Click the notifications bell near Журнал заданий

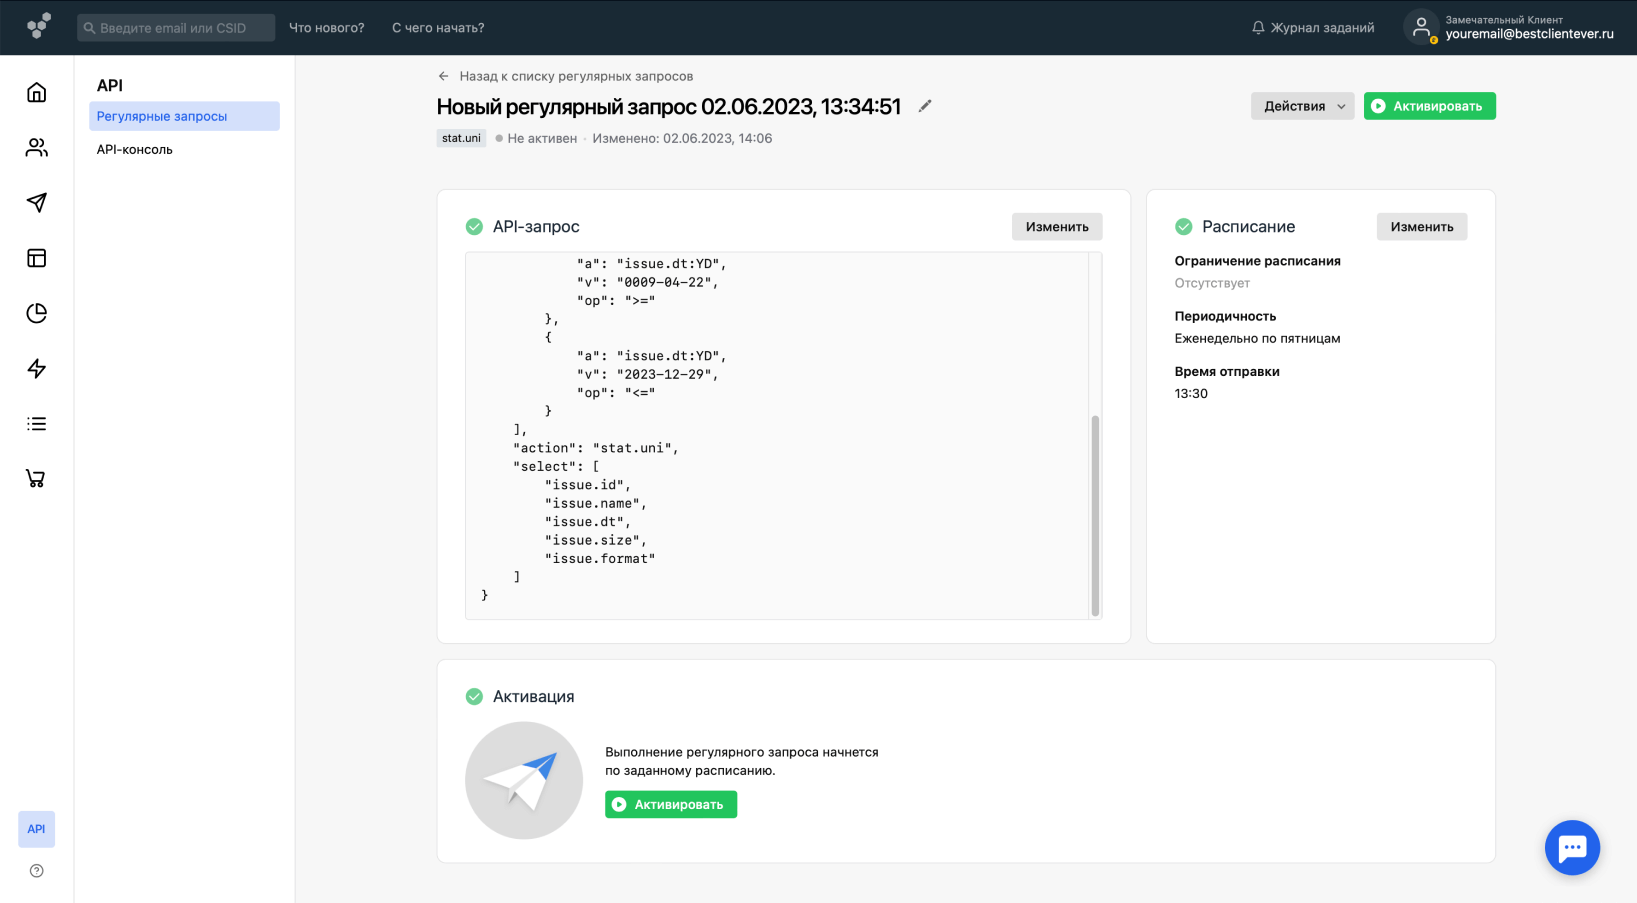pyautogui.click(x=1257, y=27)
